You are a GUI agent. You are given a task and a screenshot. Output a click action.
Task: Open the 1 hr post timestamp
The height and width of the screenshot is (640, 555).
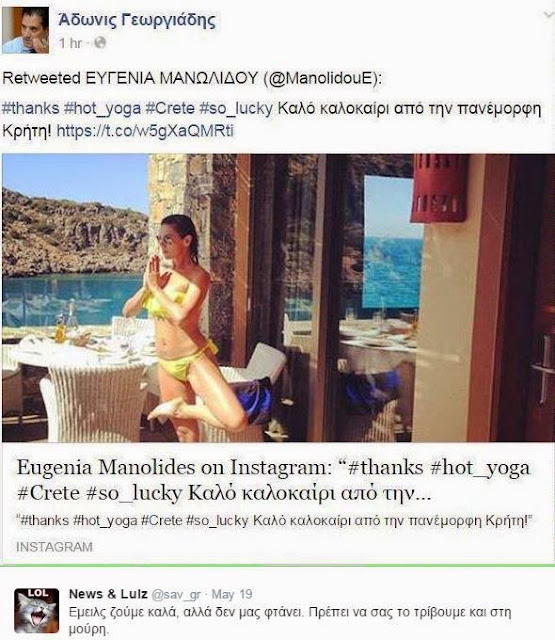pos(71,42)
